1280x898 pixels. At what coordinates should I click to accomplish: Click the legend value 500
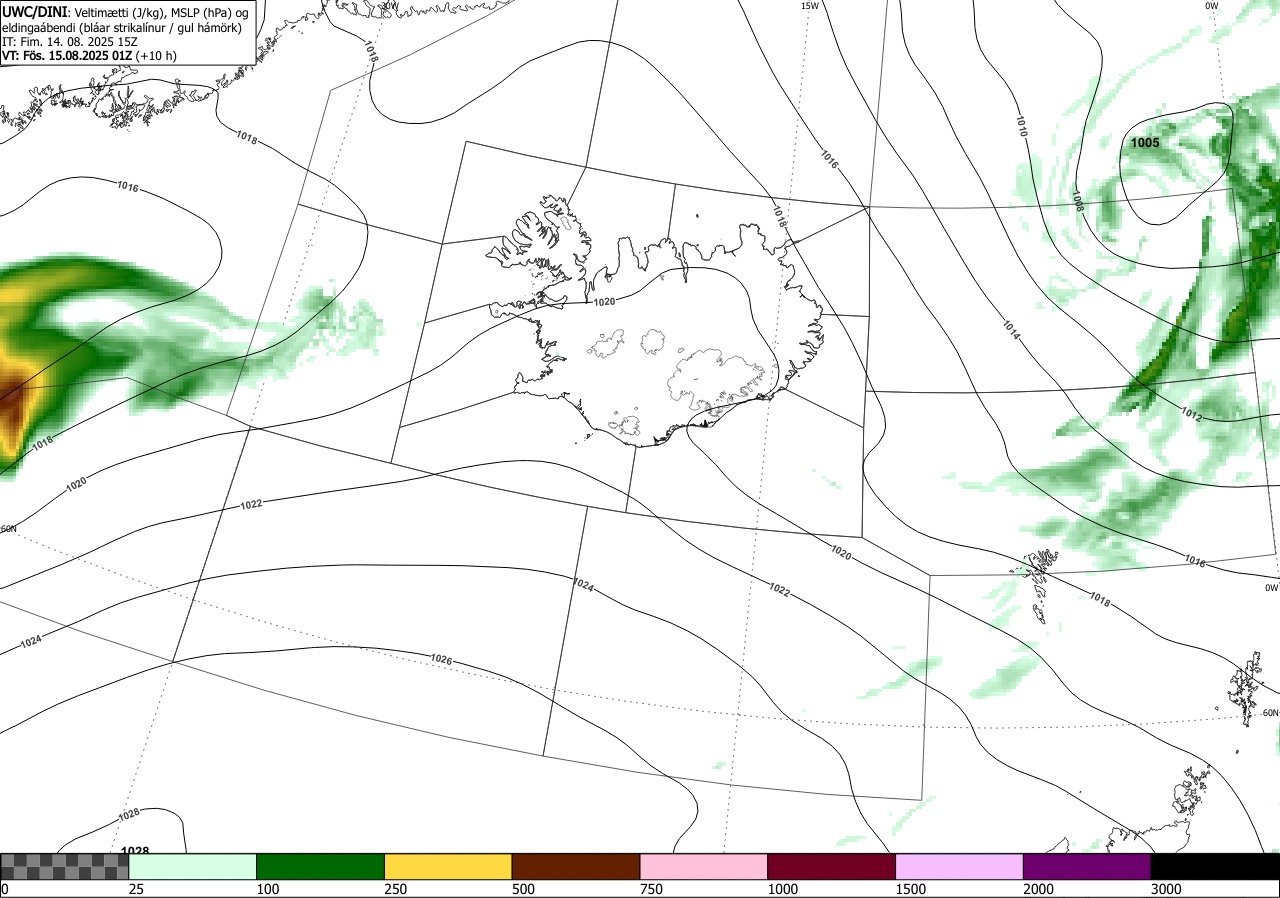point(523,889)
